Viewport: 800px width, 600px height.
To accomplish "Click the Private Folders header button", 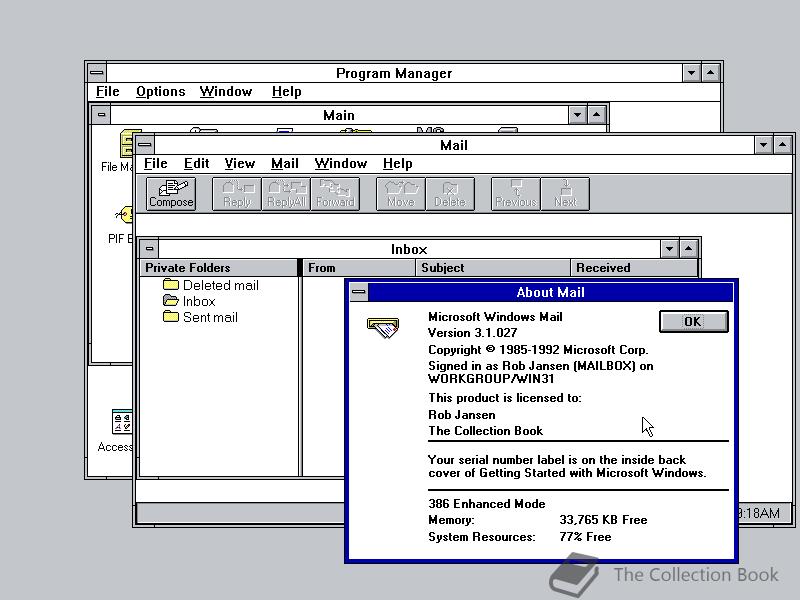I will click(x=218, y=268).
